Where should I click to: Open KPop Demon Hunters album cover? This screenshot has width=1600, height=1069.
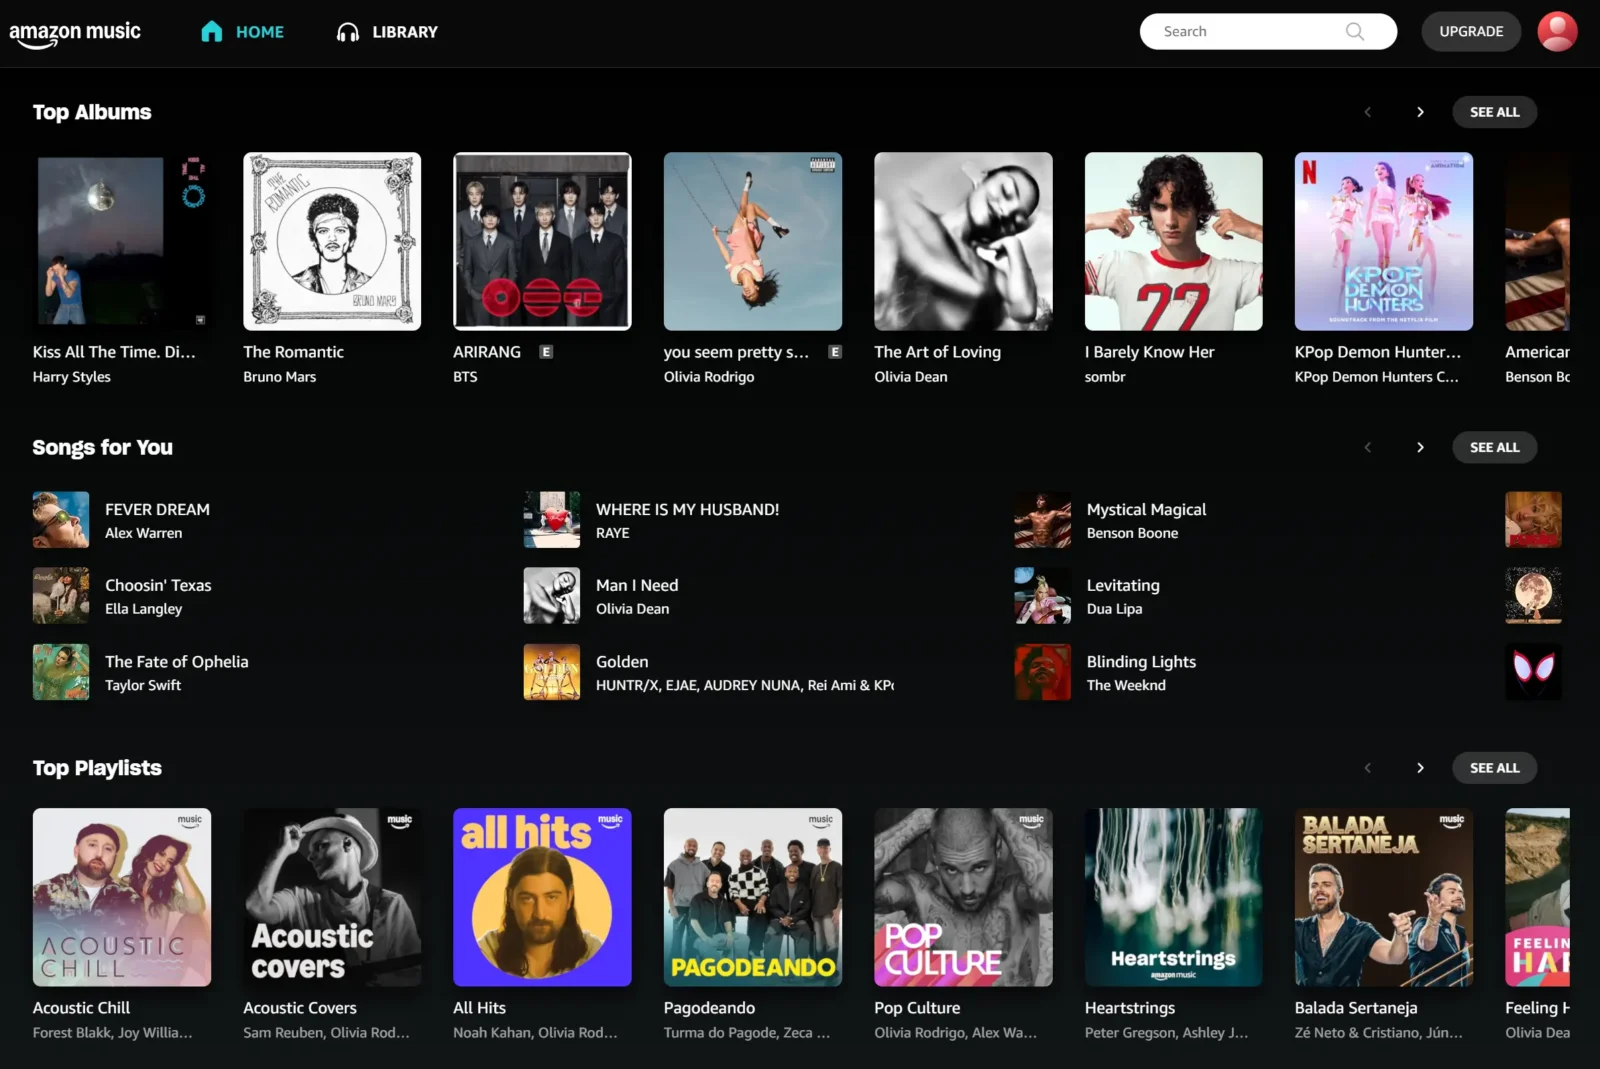pos(1384,241)
